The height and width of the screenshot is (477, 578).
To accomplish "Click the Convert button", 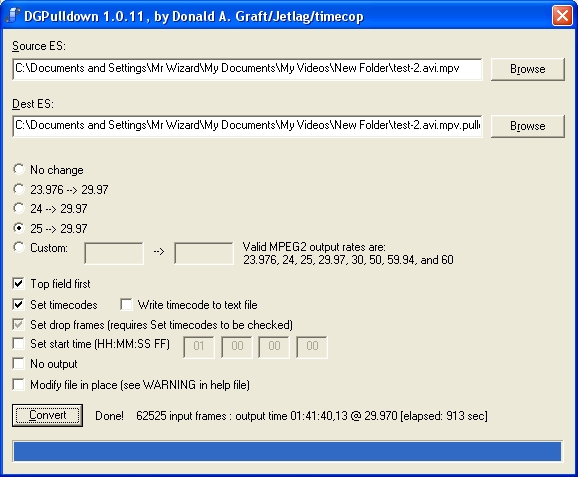I will 47,415.
